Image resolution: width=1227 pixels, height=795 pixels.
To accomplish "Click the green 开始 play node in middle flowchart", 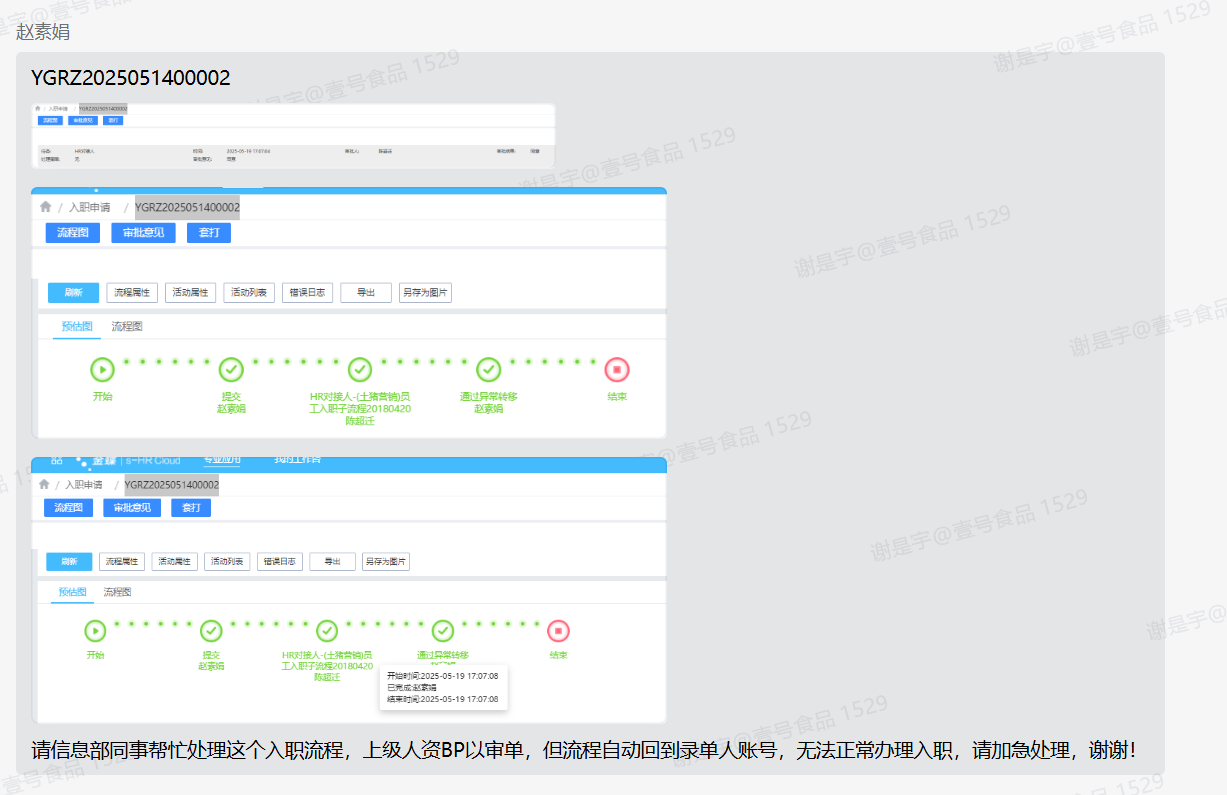I will [x=102, y=369].
